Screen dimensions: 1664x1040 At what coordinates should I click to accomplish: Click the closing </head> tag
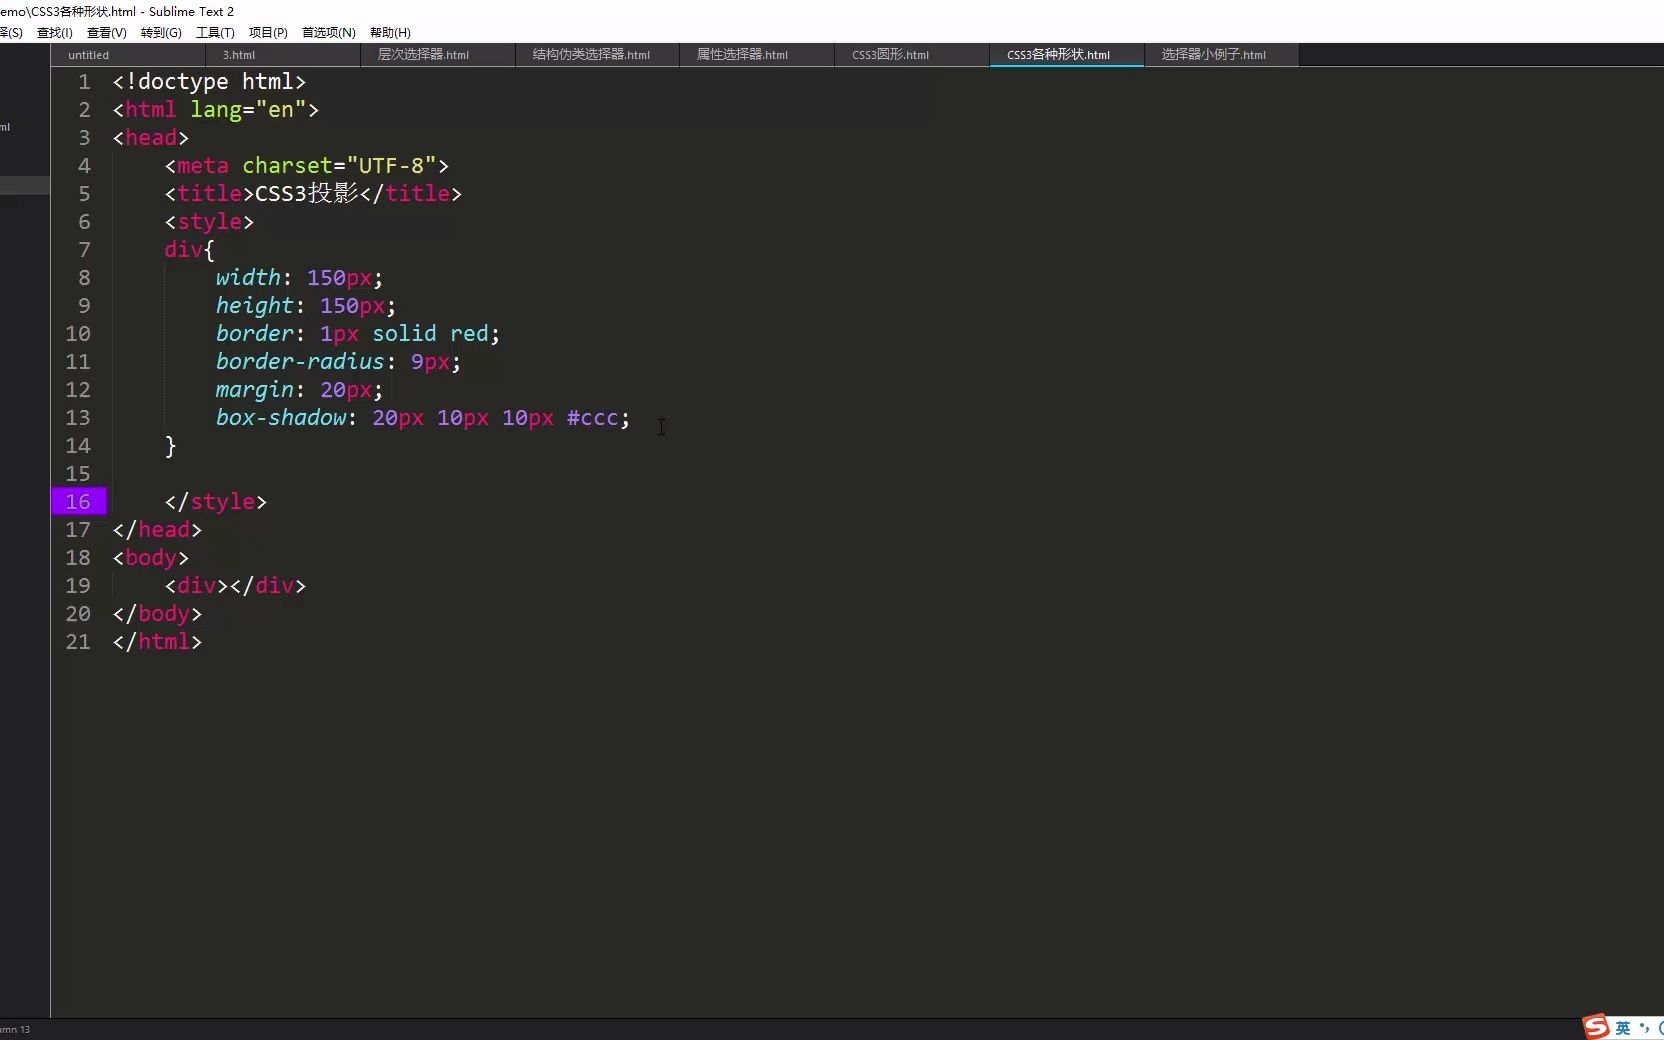point(157,530)
